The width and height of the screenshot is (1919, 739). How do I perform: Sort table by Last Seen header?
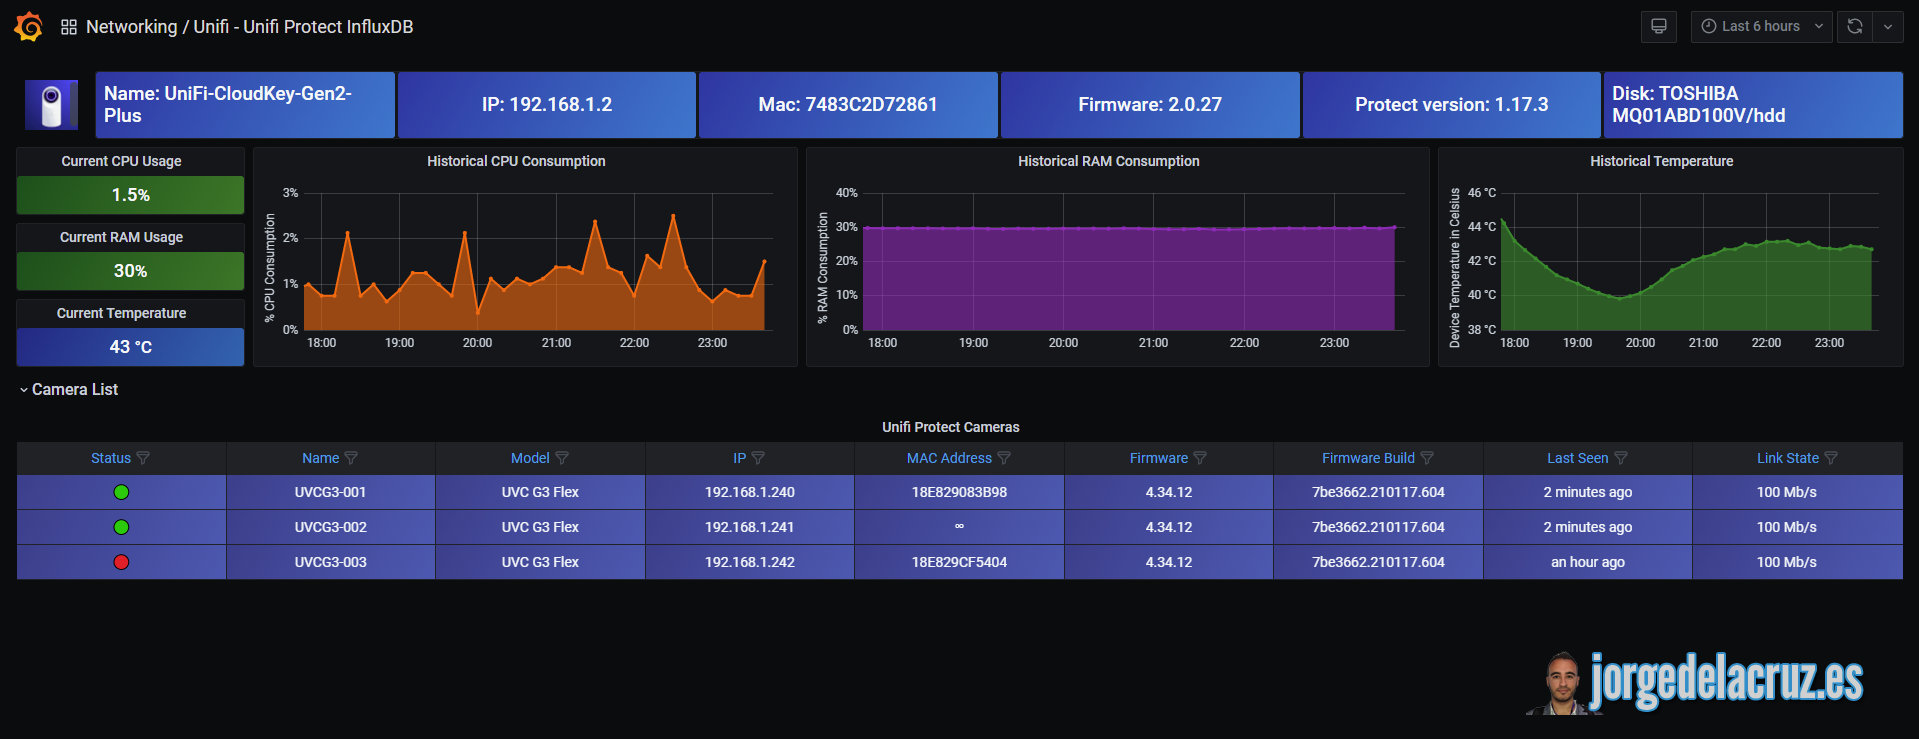click(1577, 458)
